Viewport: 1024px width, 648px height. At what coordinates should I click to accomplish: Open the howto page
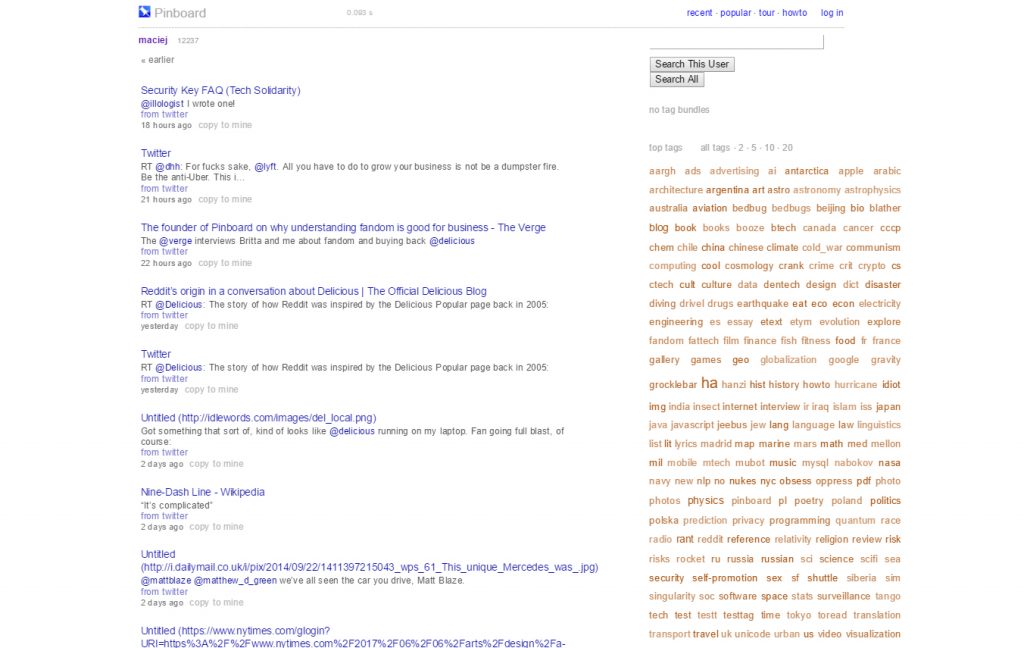pyautogui.click(x=794, y=13)
